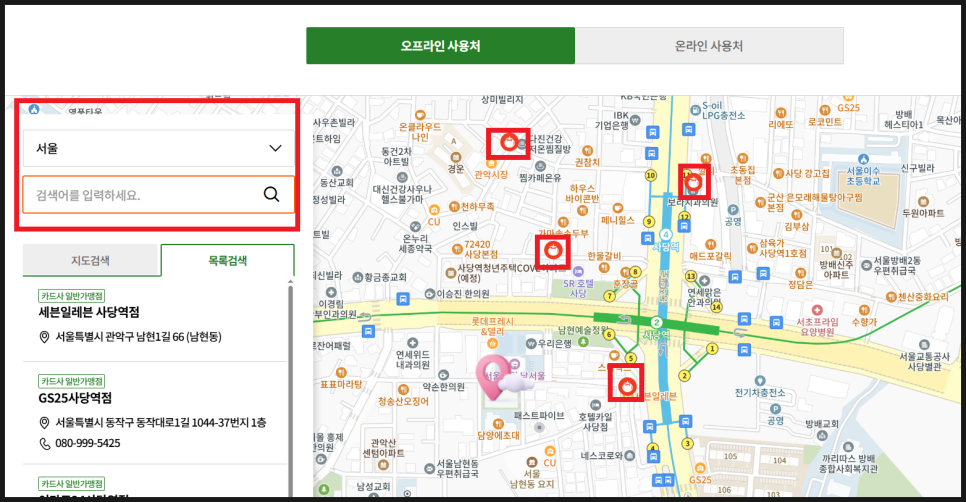Click the 까리따스 방배 종합사회복지관 label

click(848, 463)
